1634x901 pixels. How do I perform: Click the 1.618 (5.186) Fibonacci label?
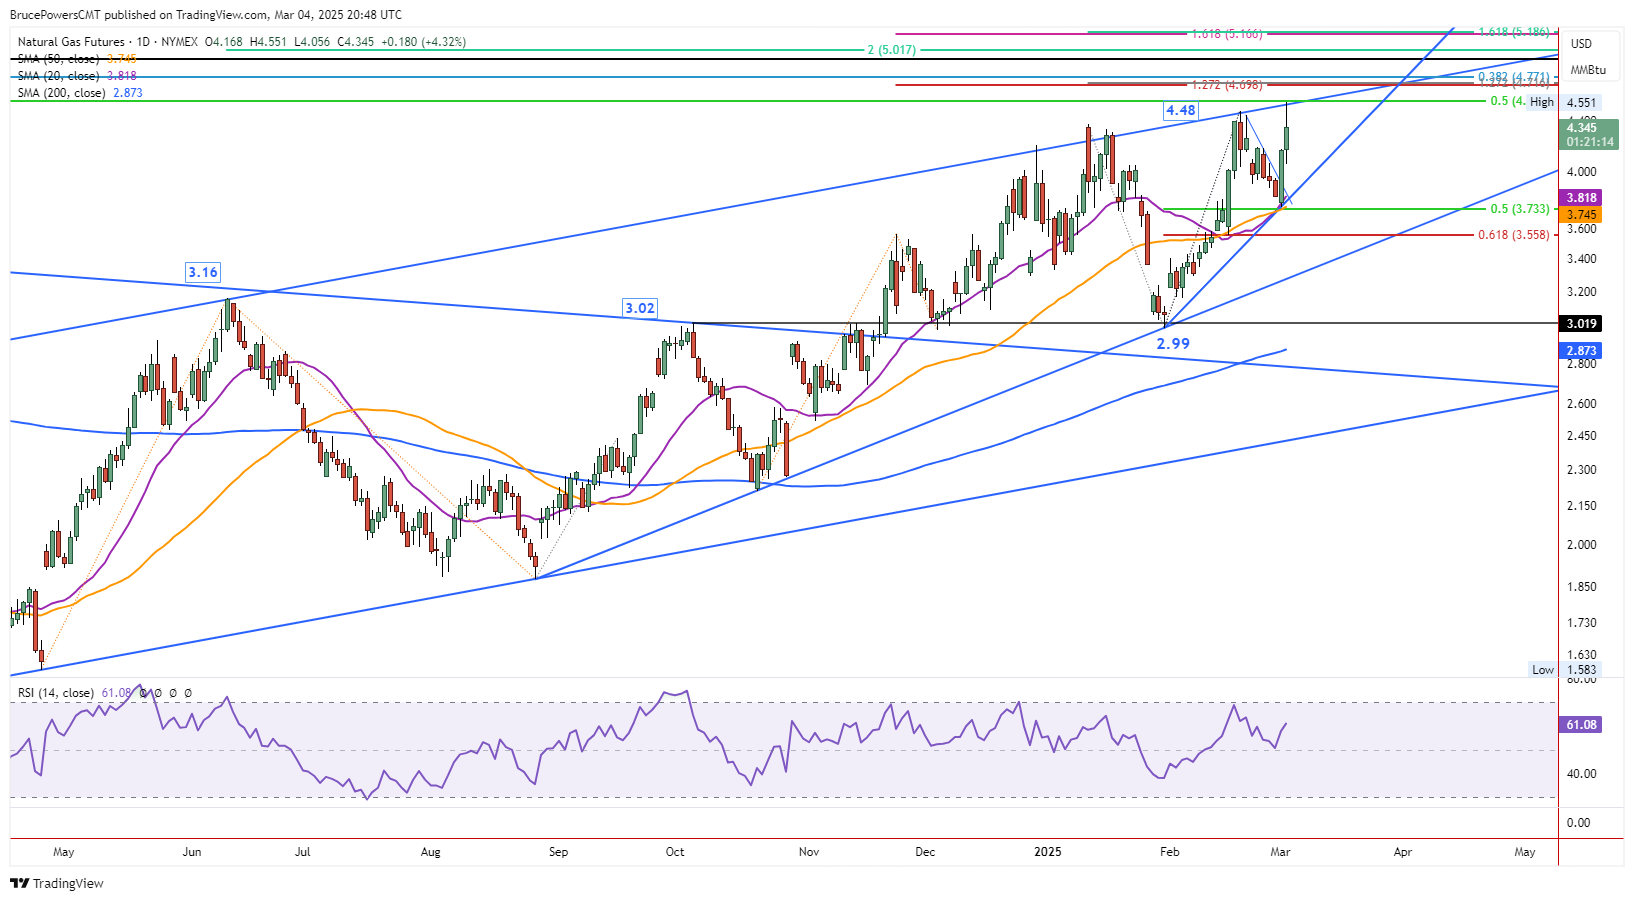1514,32
